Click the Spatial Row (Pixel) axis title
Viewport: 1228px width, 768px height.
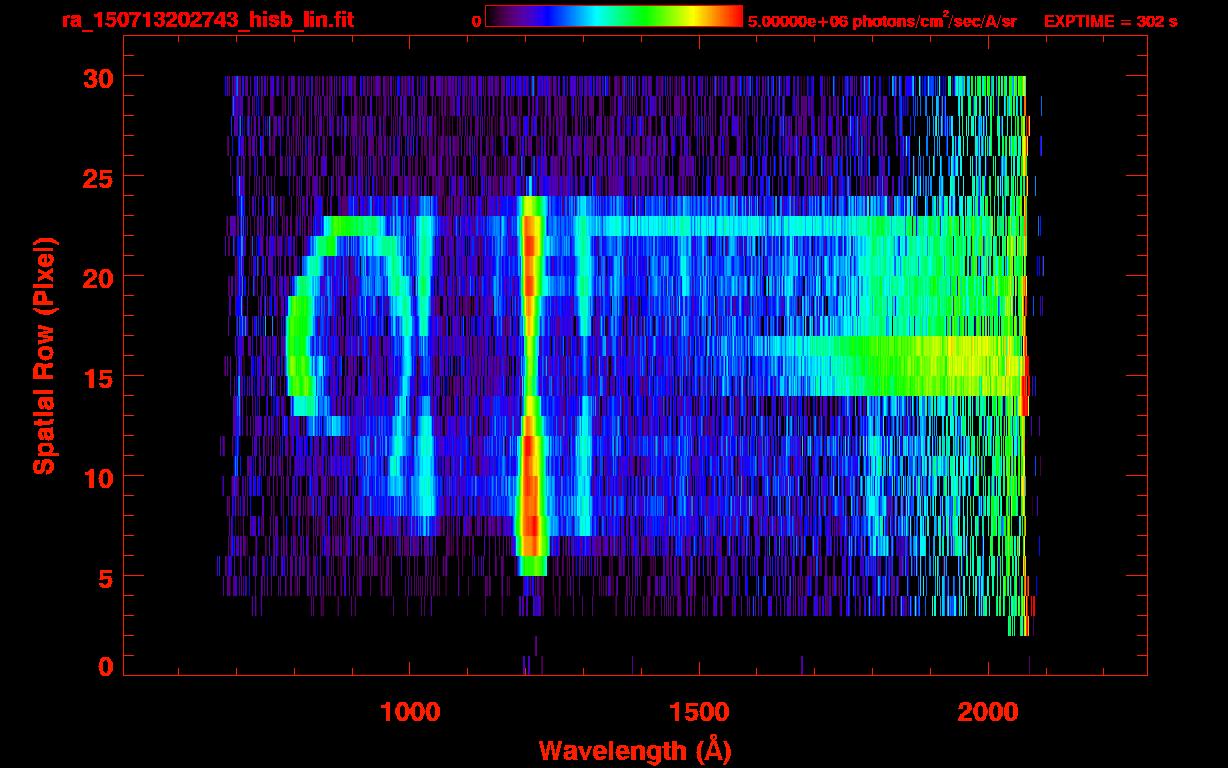[44, 355]
